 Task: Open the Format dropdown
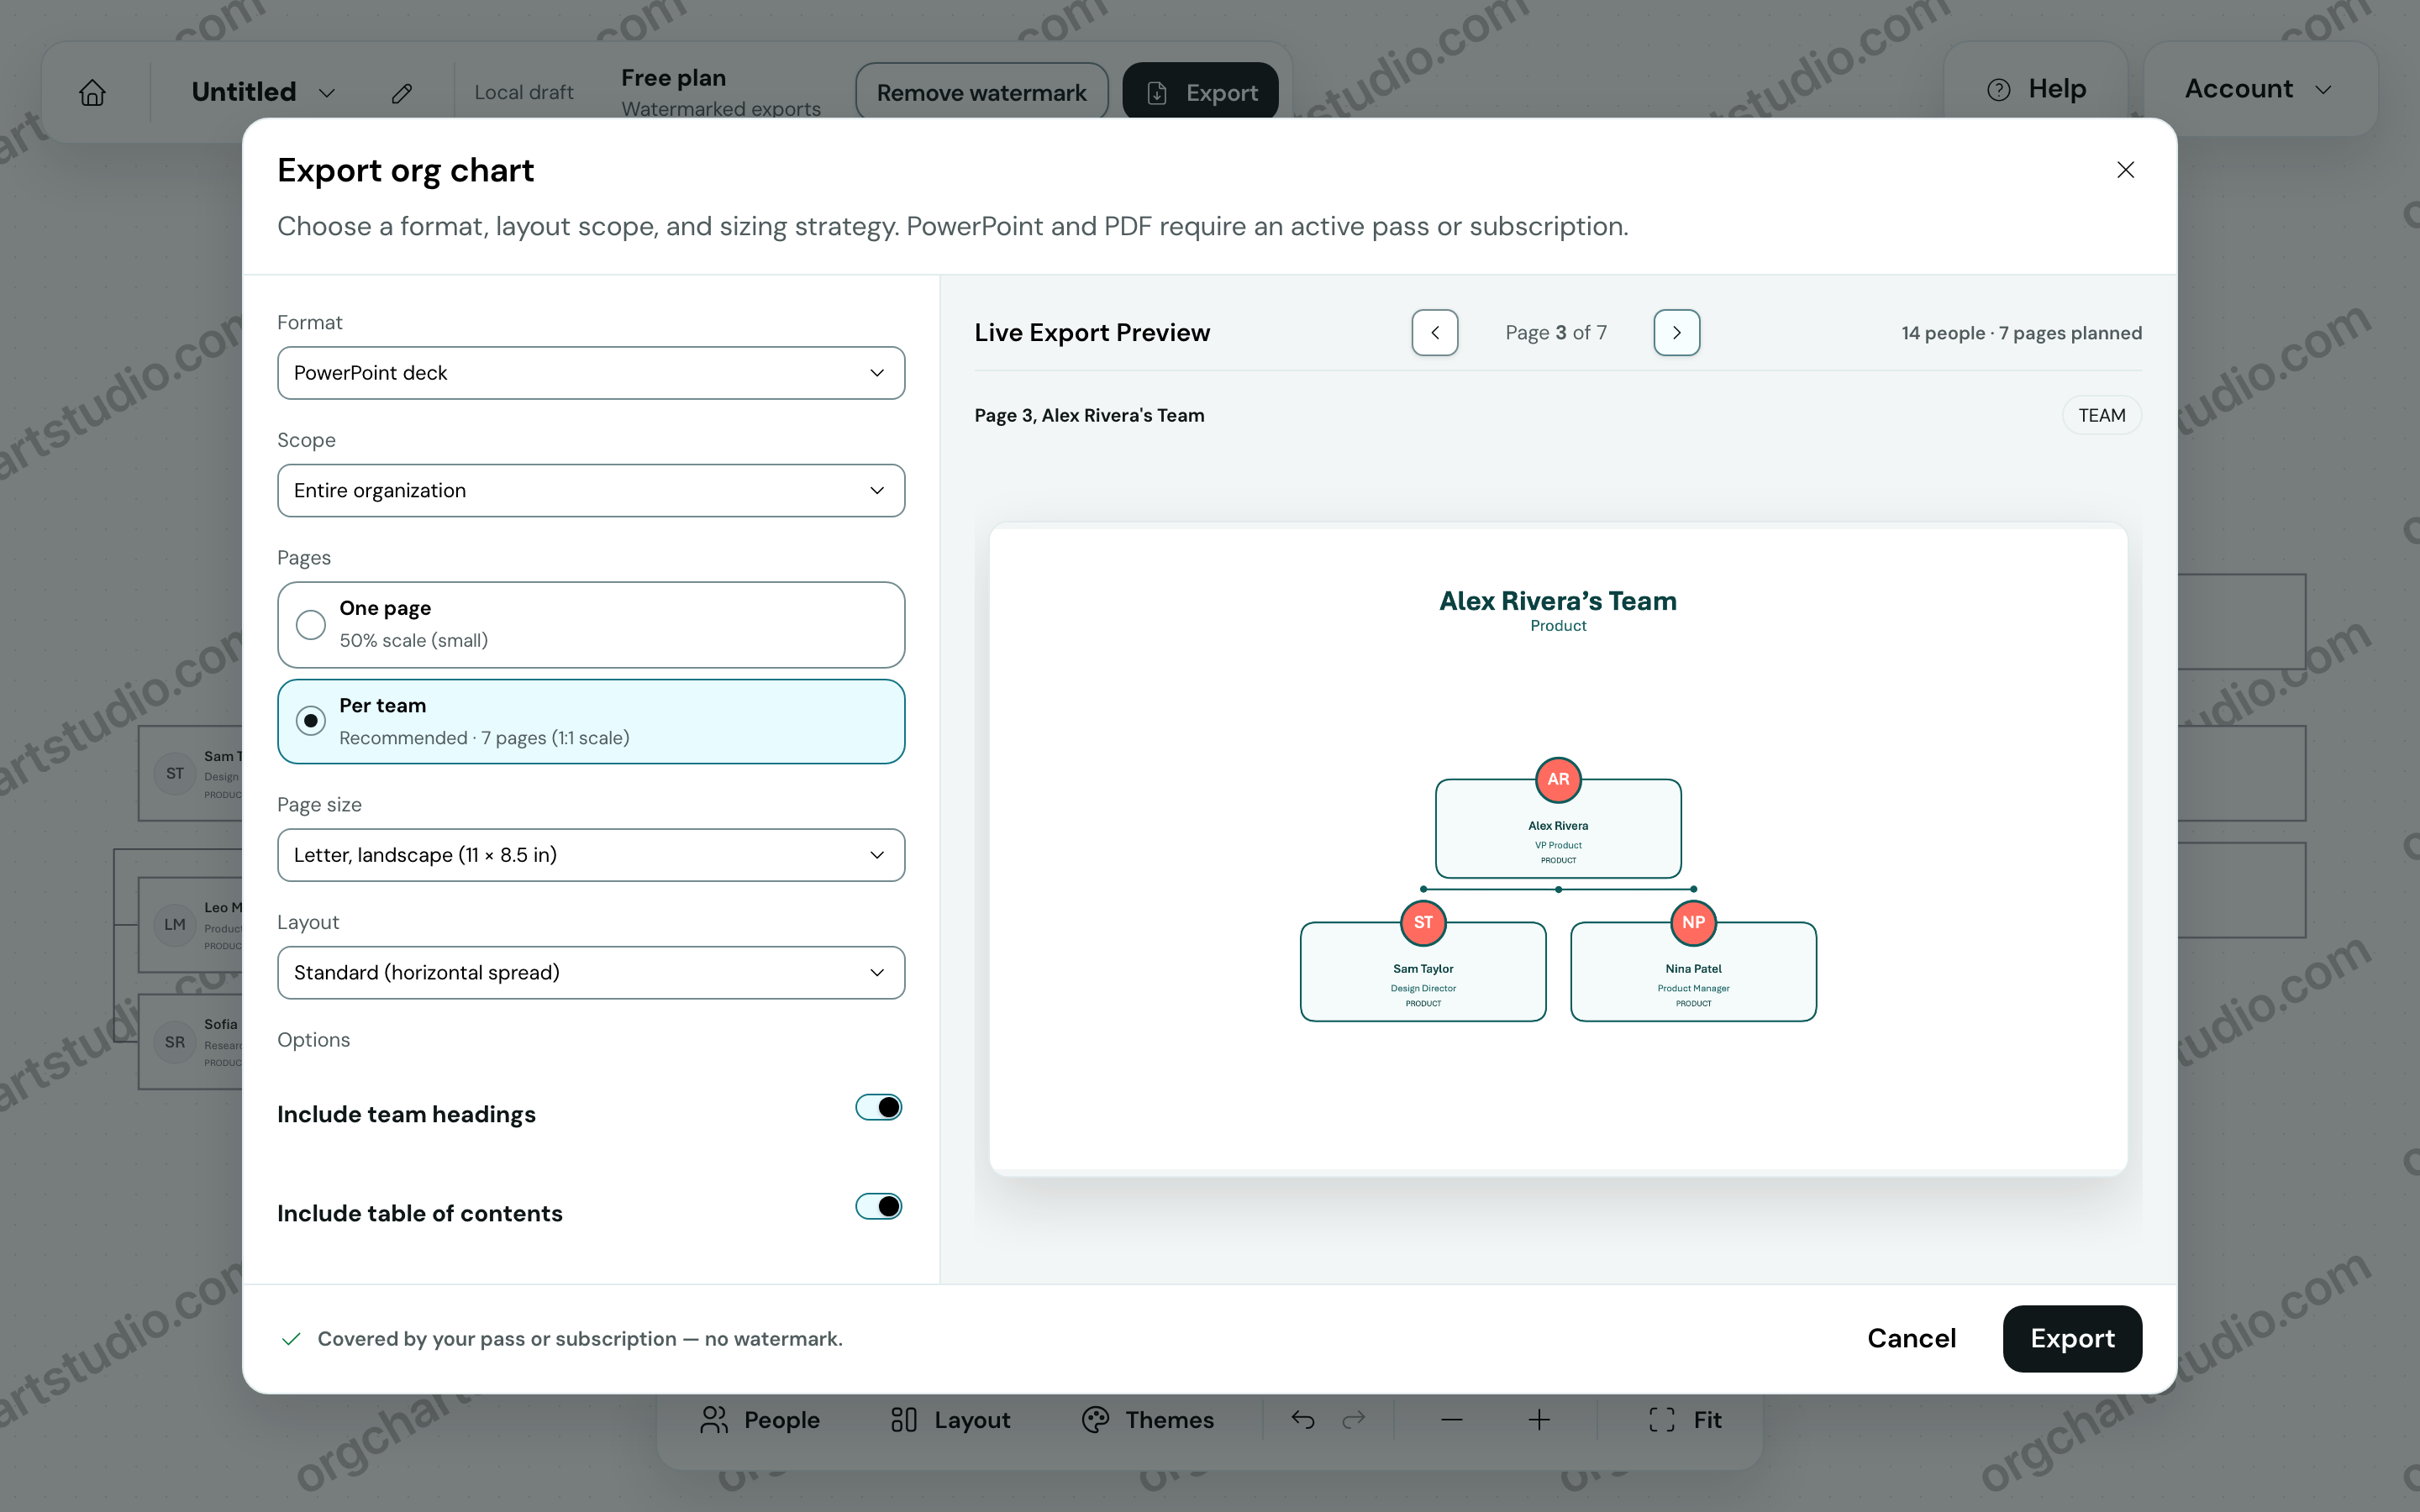click(x=591, y=373)
